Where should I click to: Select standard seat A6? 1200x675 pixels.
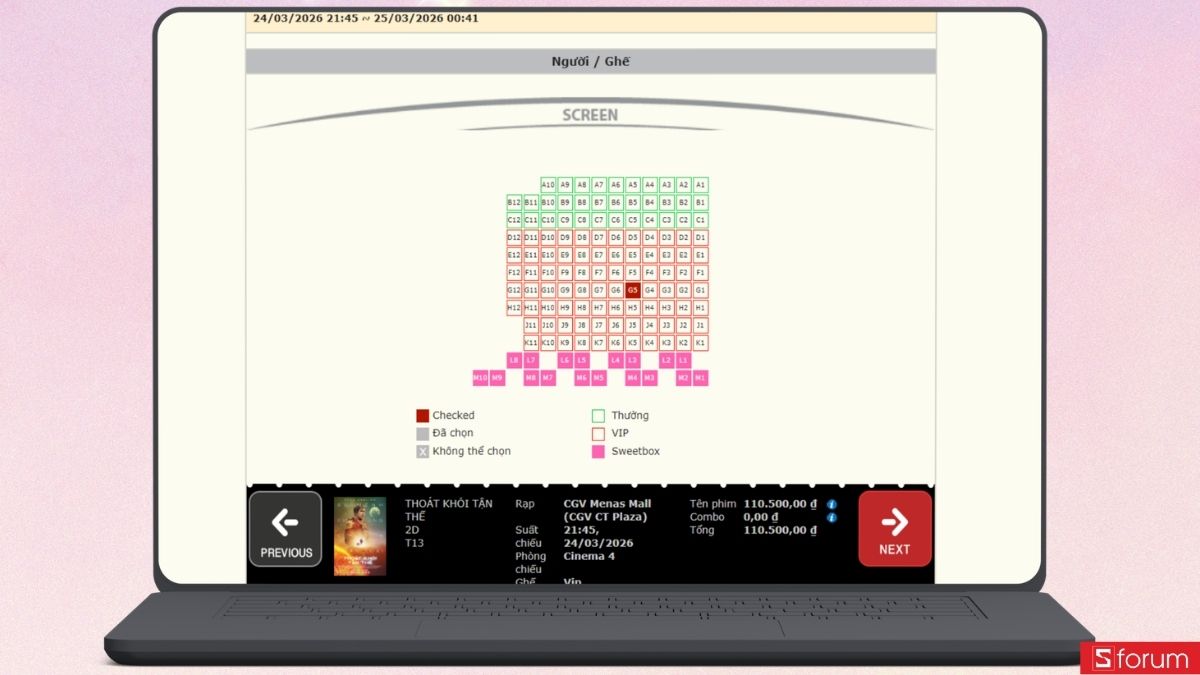point(616,185)
